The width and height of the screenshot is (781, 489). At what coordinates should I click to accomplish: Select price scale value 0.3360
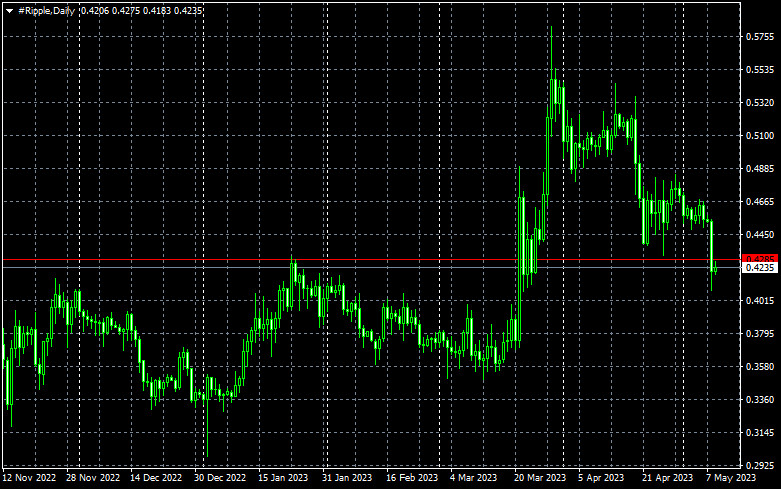[x=760, y=400]
